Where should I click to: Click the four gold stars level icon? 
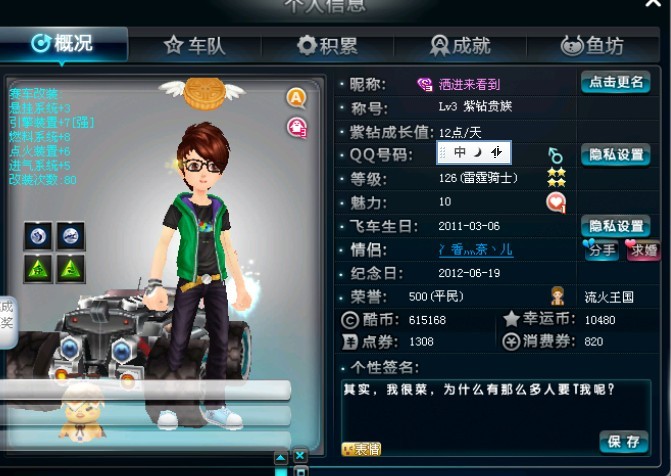[556, 178]
